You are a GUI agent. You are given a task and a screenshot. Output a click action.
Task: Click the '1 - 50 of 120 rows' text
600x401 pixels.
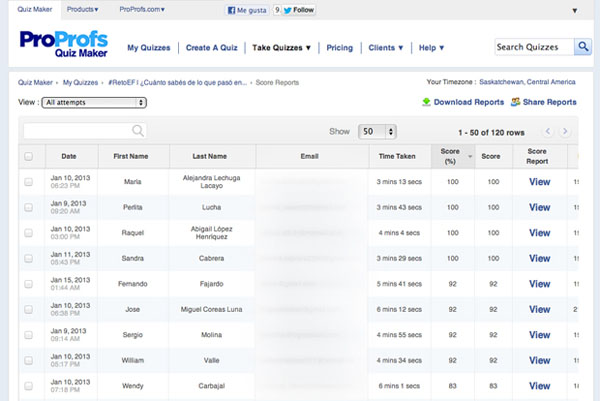coord(491,133)
